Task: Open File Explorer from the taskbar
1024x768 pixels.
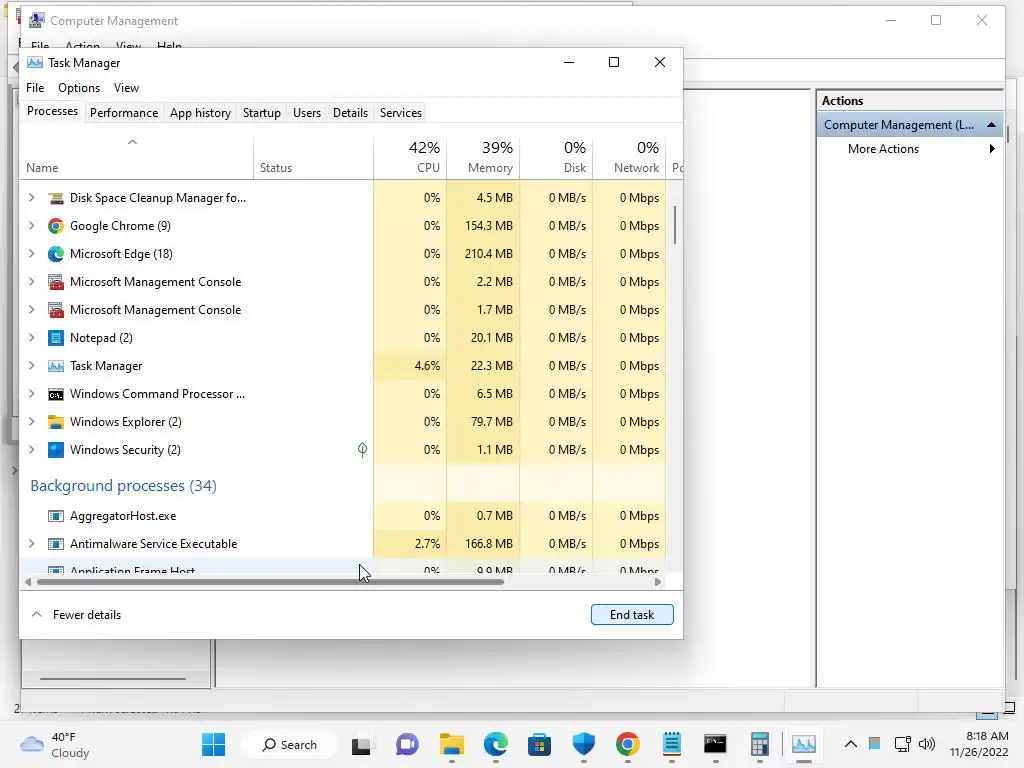Action: (x=451, y=744)
